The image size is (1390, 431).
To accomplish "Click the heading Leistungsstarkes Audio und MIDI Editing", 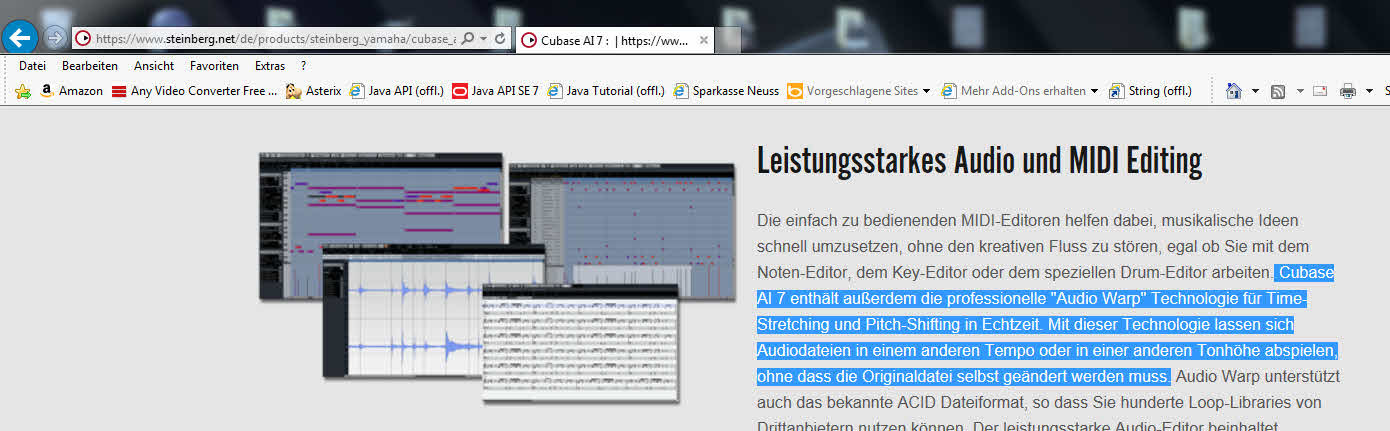I will click(980, 161).
